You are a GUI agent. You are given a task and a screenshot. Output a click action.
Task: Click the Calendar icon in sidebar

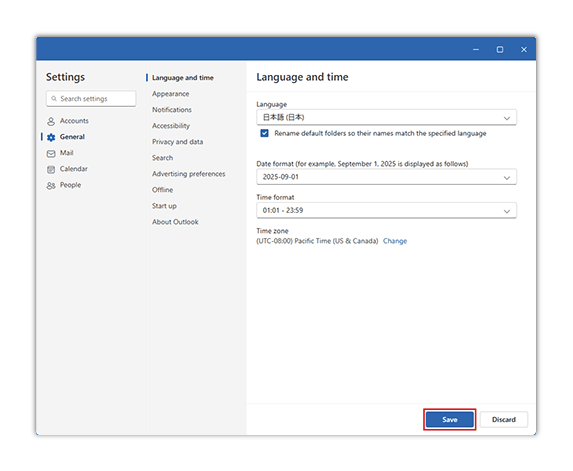pyautogui.click(x=51, y=169)
